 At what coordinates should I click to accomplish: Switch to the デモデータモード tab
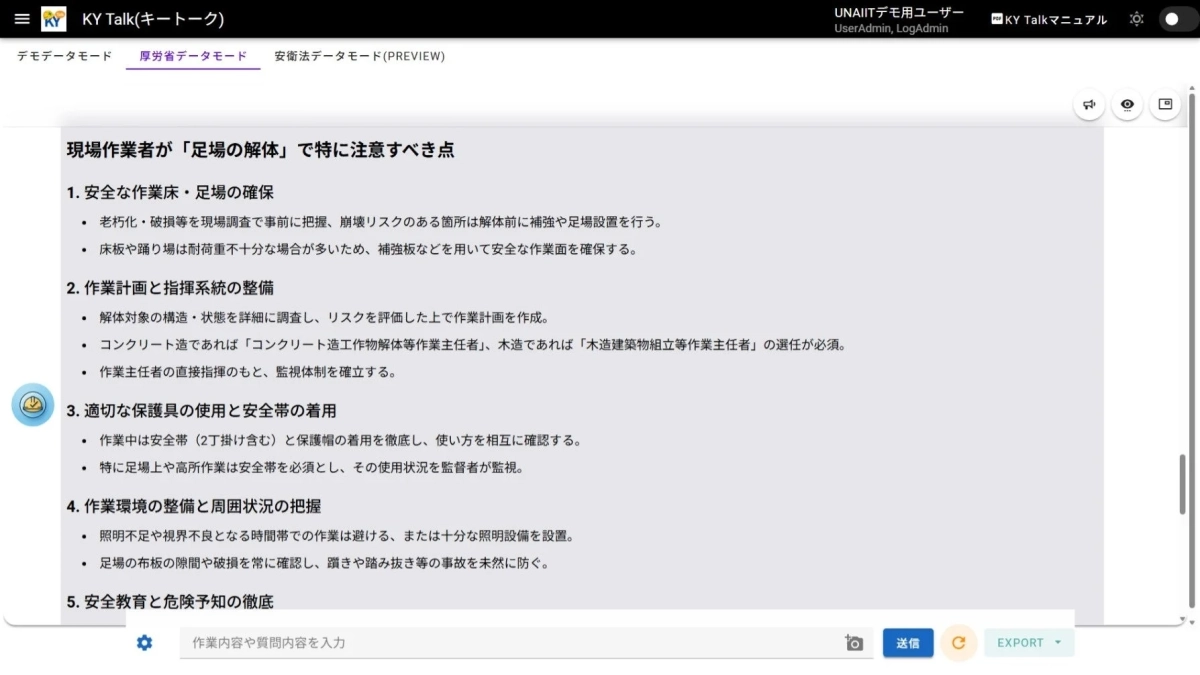tap(64, 57)
